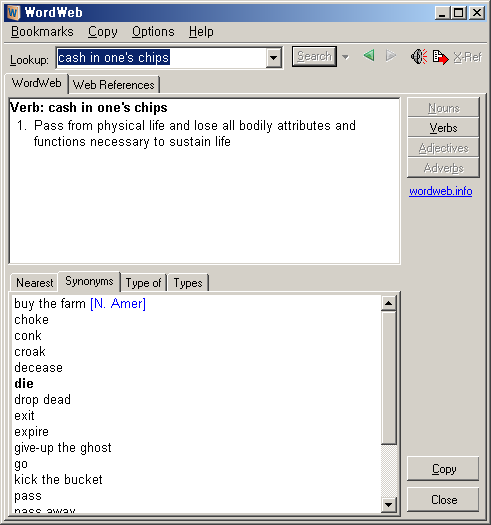Select synonym 'give-up the ghost'
Viewport: 491px width, 525px height.
tap(63, 448)
